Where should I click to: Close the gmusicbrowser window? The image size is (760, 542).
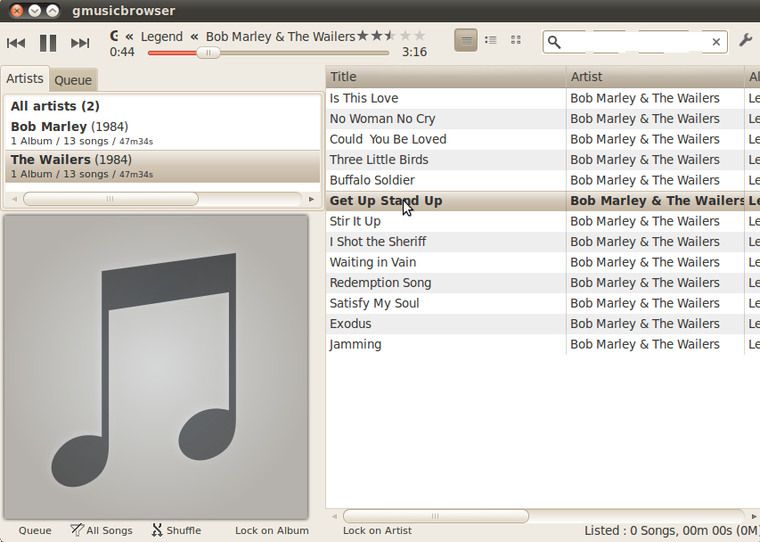click(x=16, y=10)
